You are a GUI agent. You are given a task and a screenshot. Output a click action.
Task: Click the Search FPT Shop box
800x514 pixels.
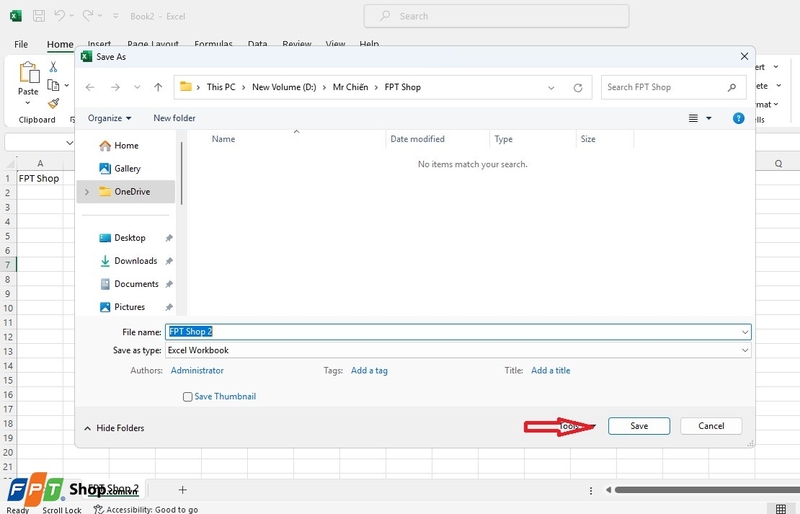pos(663,87)
